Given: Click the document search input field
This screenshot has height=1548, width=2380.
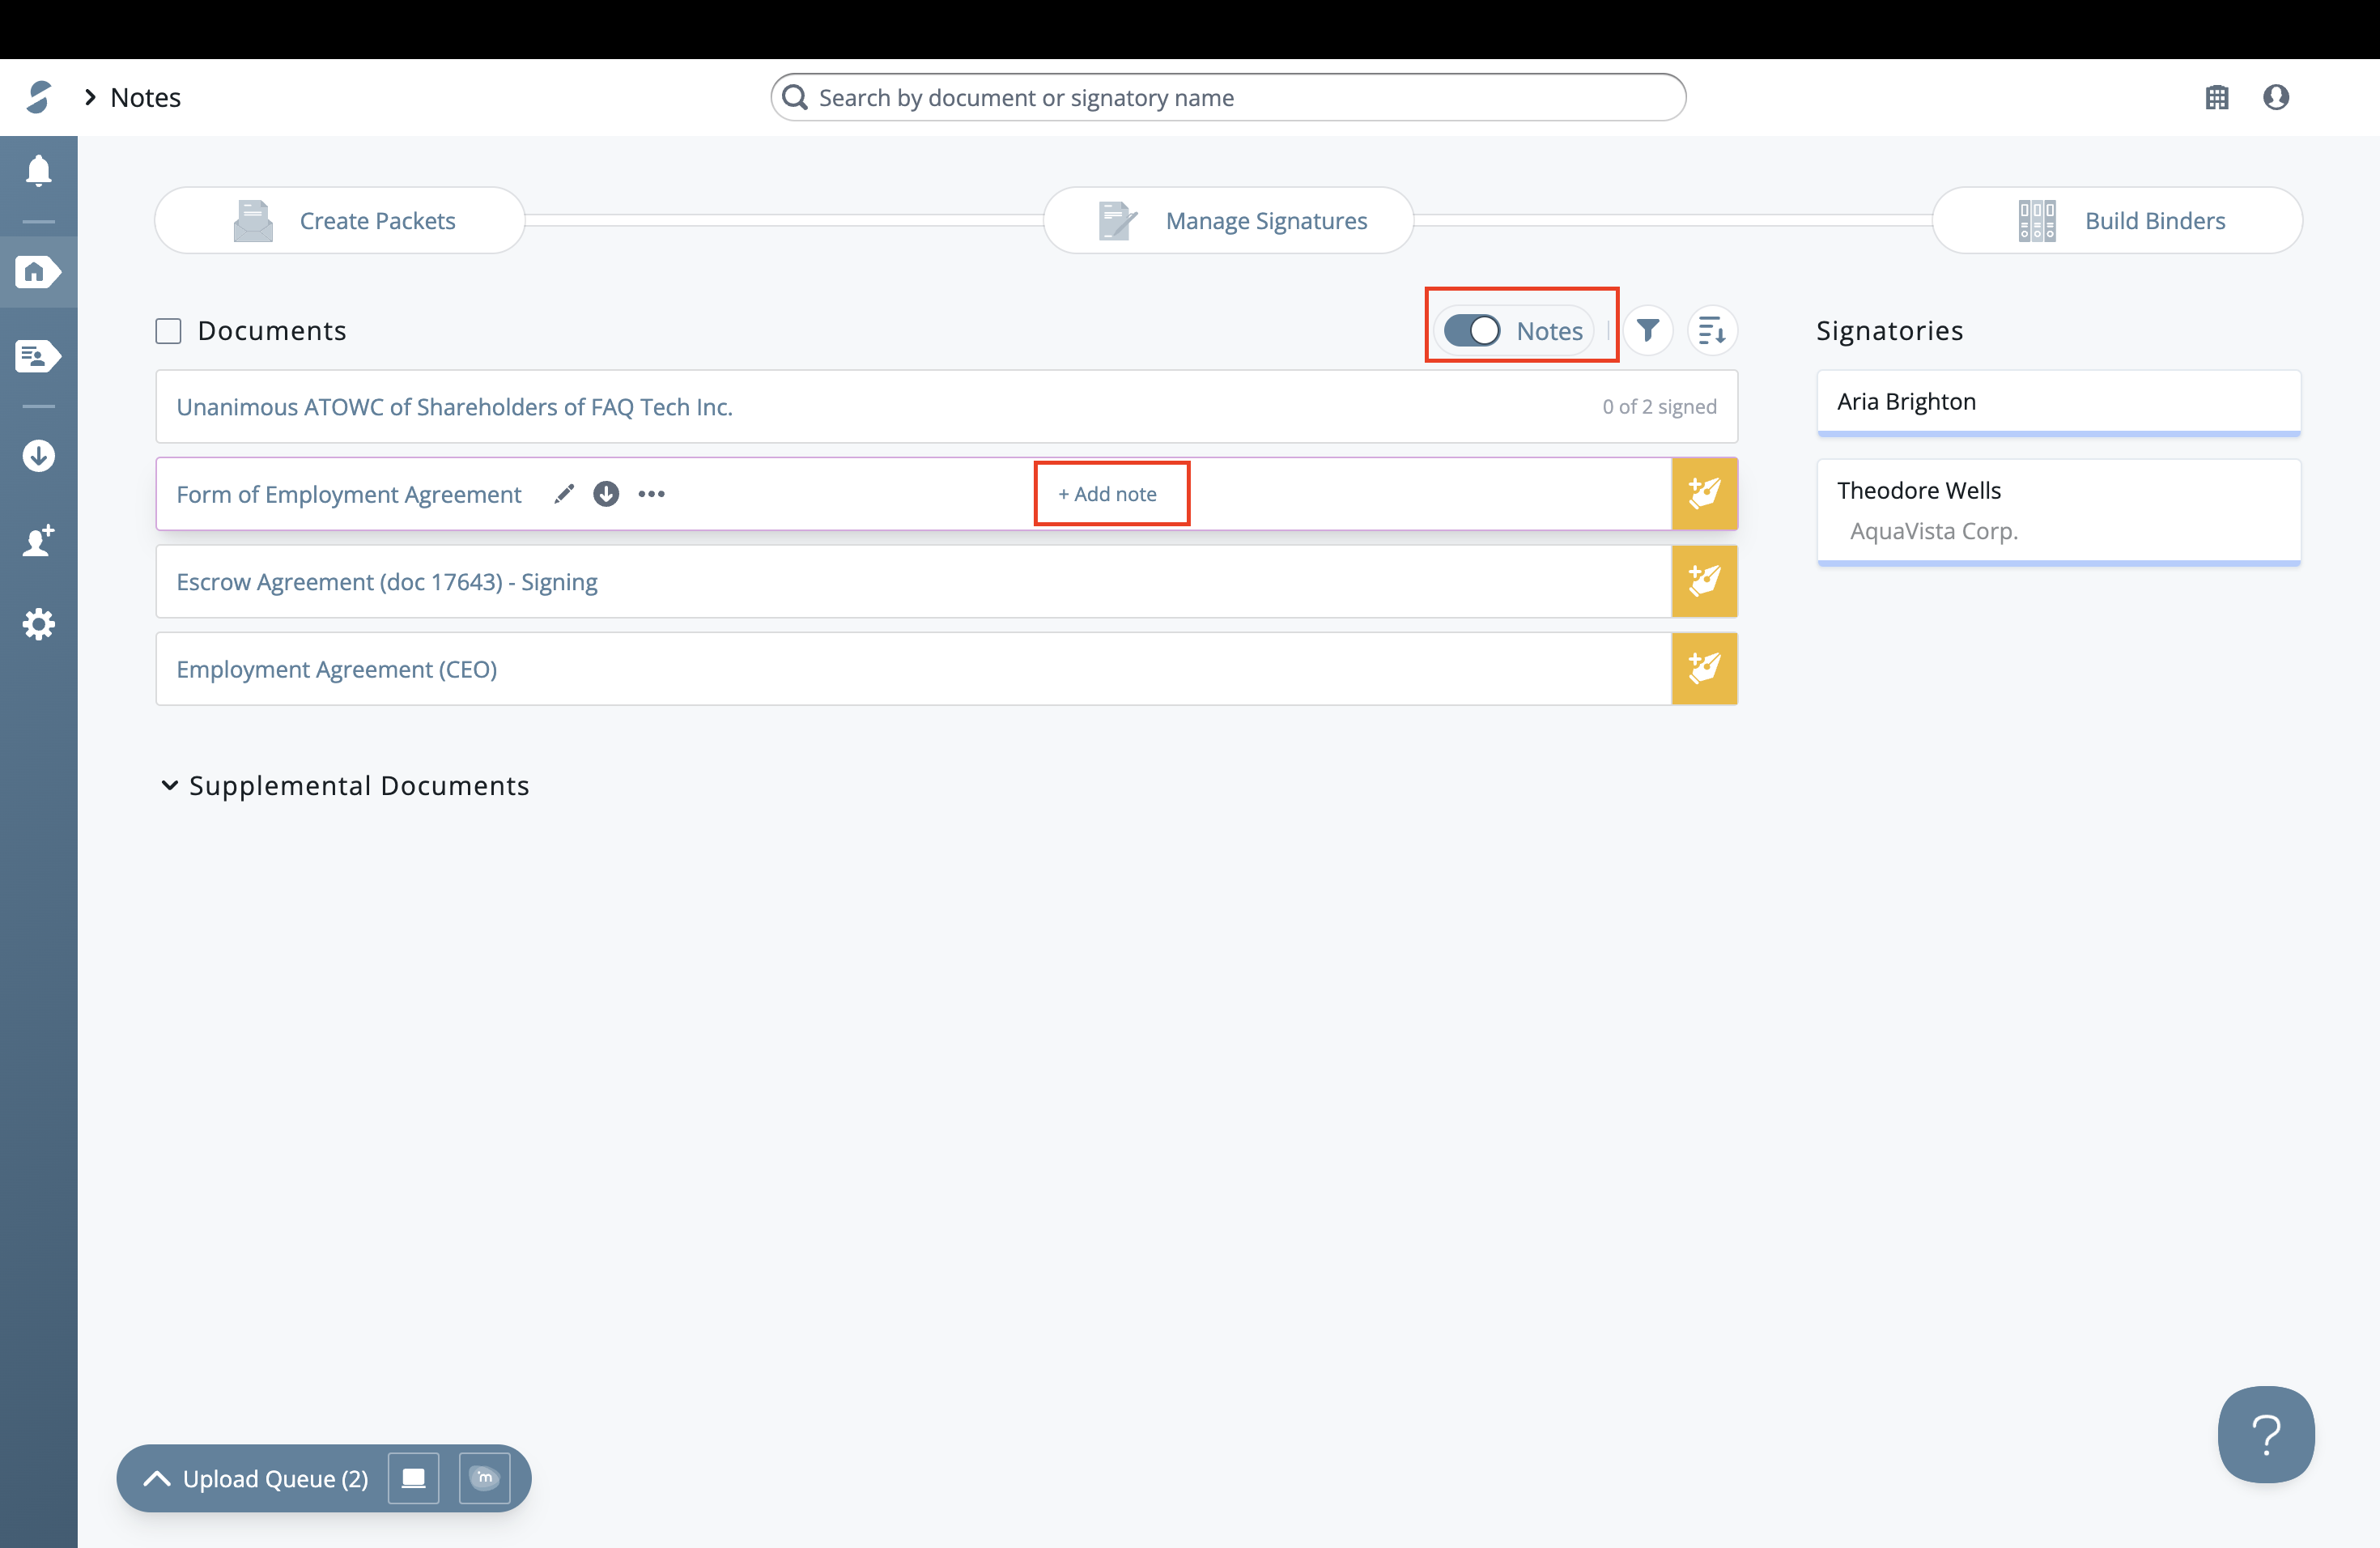Looking at the screenshot, I should (x=1227, y=97).
